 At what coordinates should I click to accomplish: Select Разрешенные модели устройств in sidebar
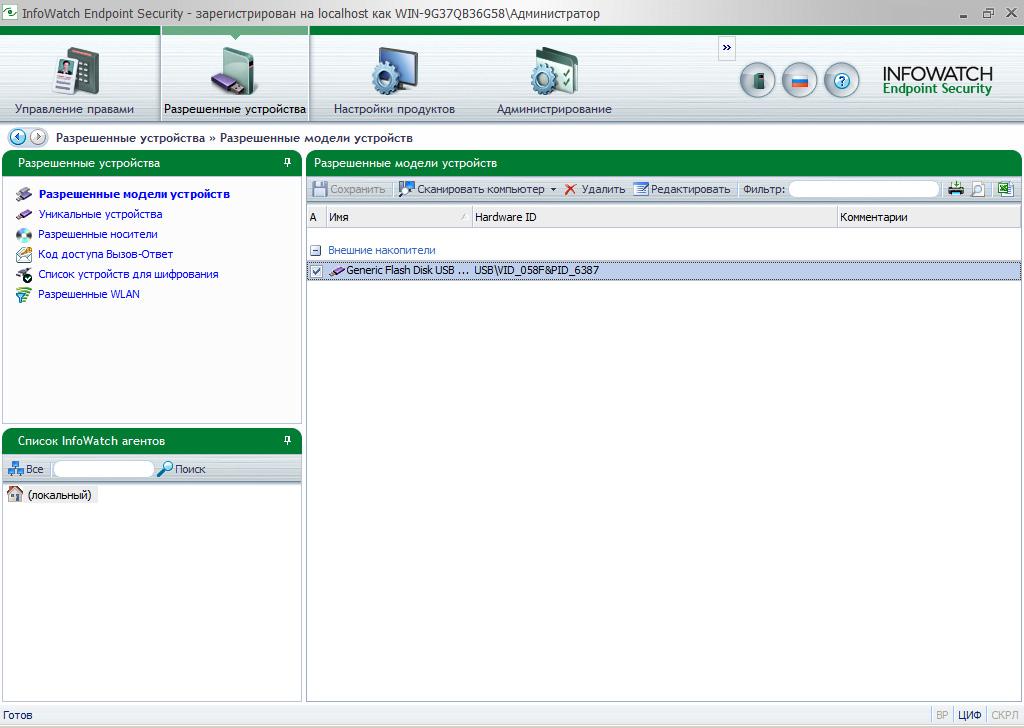coord(134,194)
